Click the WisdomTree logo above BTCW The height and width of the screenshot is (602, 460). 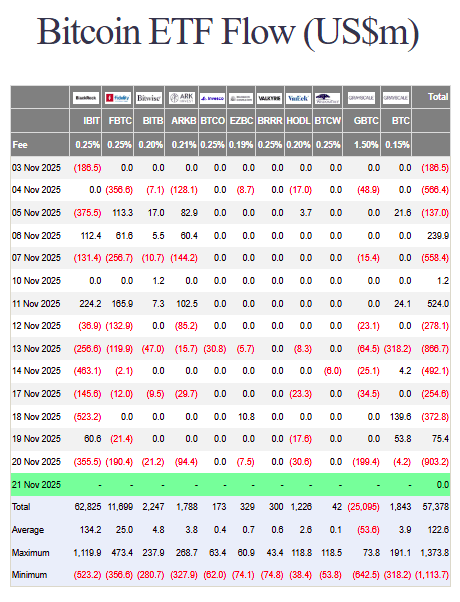pyautogui.click(x=327, y=98)
